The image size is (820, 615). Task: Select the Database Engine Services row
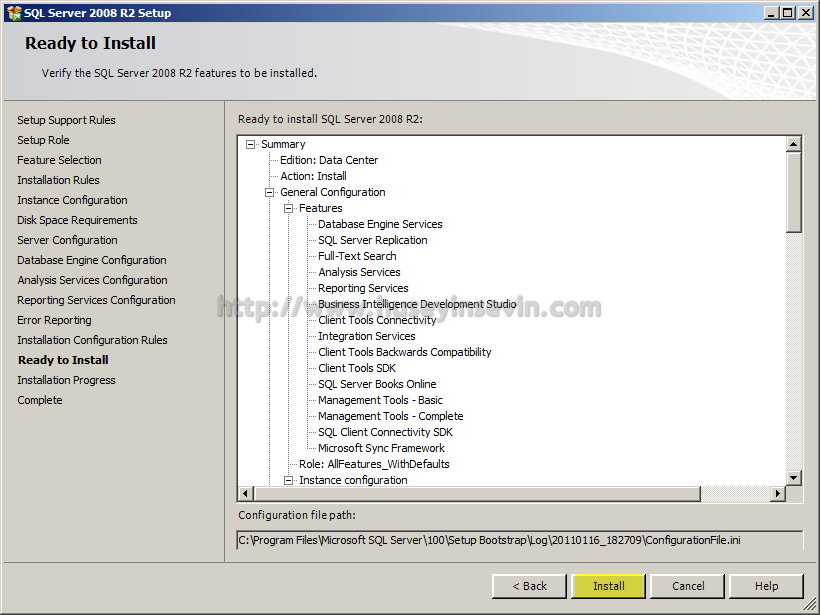pos(380,224)
